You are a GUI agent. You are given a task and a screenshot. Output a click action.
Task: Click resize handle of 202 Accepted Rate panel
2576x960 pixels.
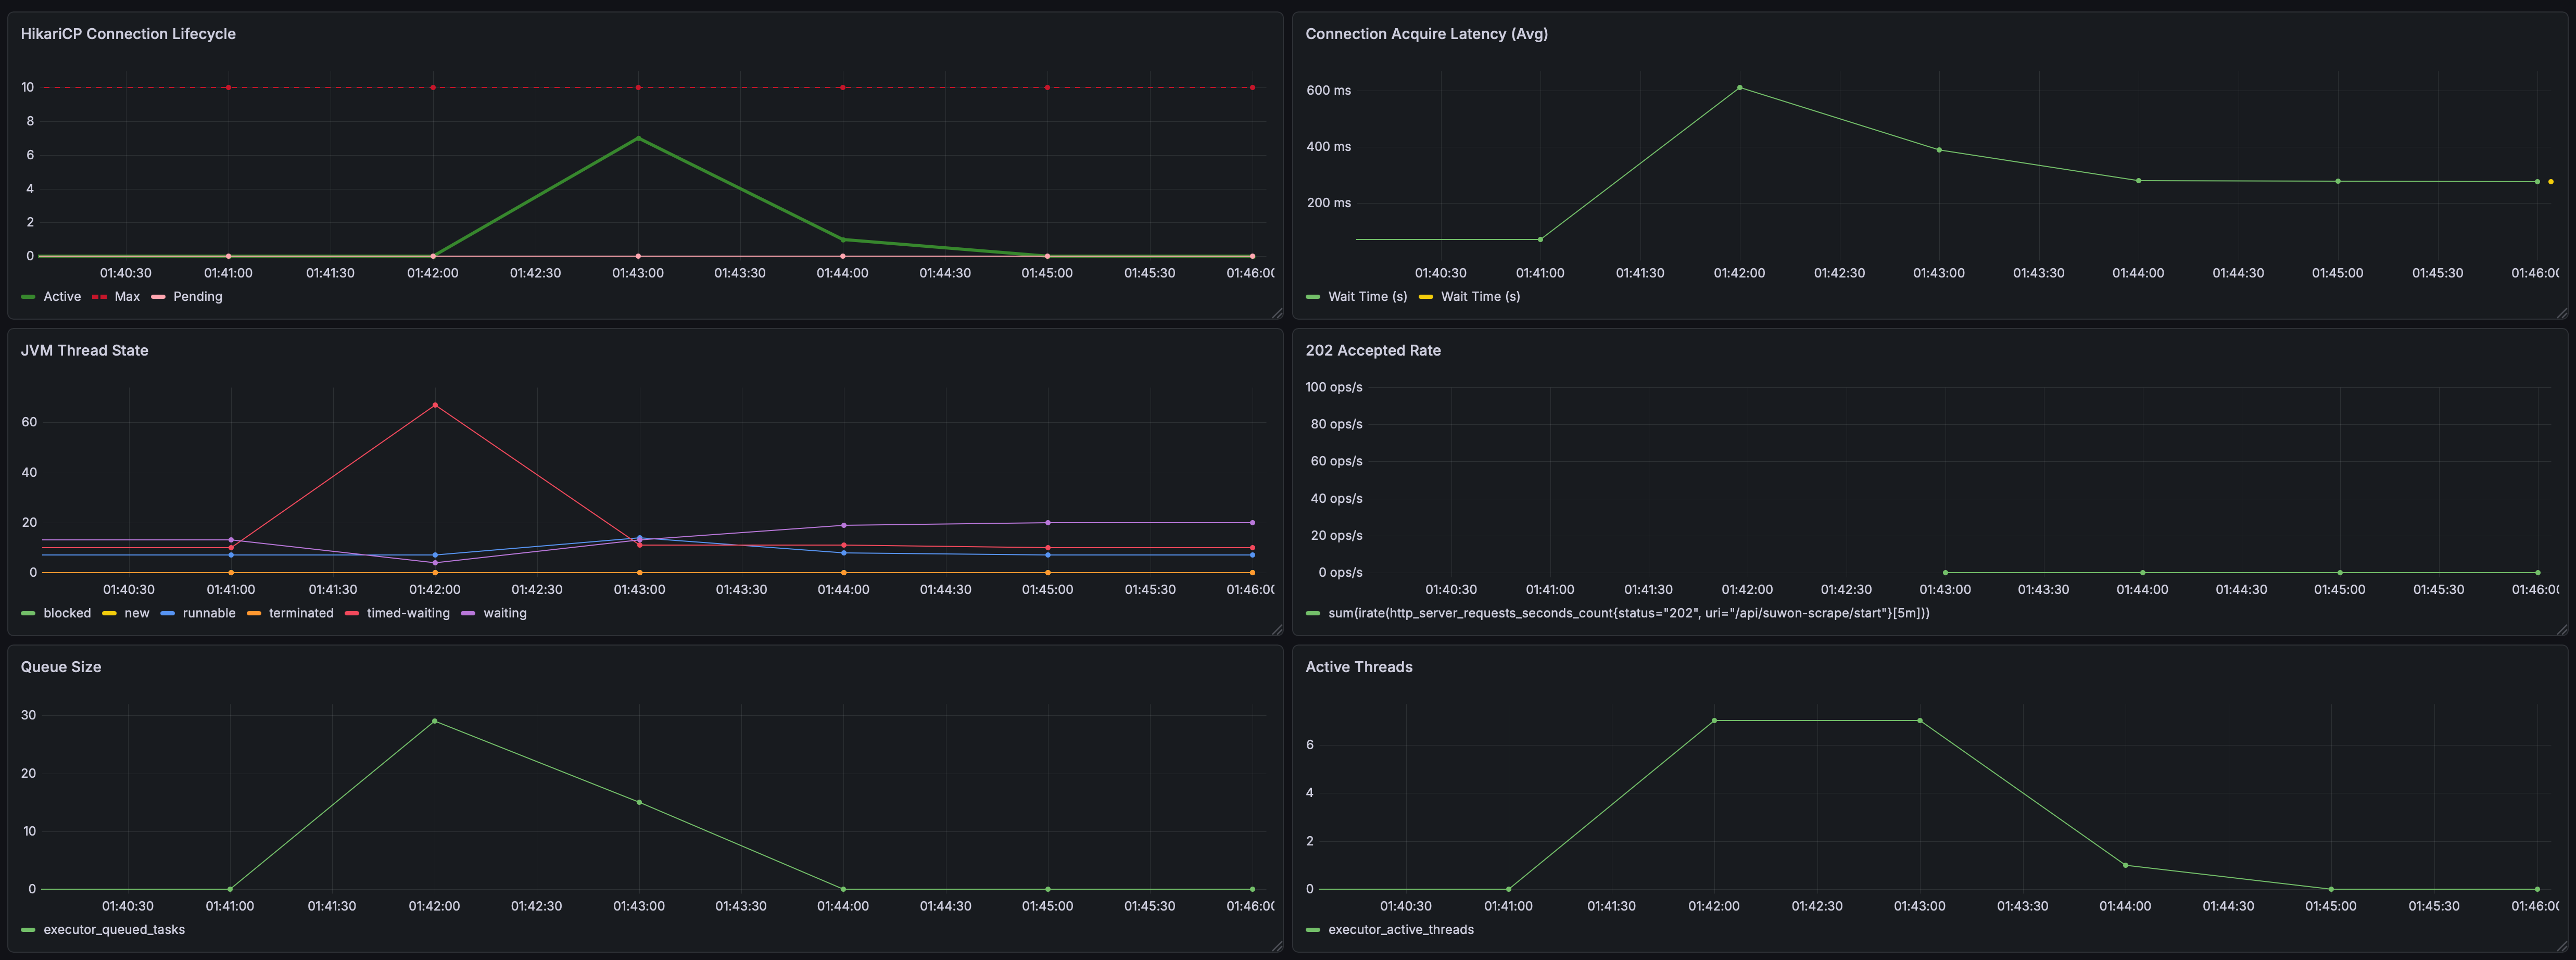[x=2561, y=630]
